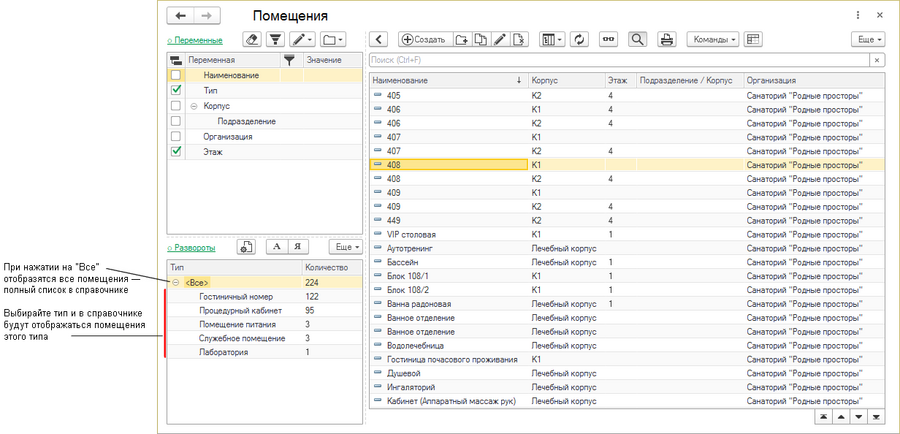Click the Создать button
Screen dimensions: 900x434
pyautogui.click(x=425, y=39)
